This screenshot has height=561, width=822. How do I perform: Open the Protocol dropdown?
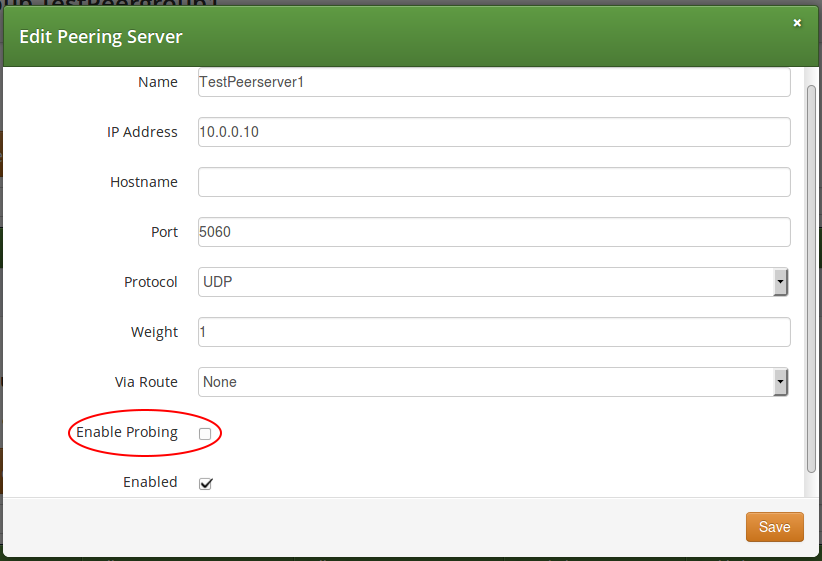pyautogui.click(x=493, y=282)
